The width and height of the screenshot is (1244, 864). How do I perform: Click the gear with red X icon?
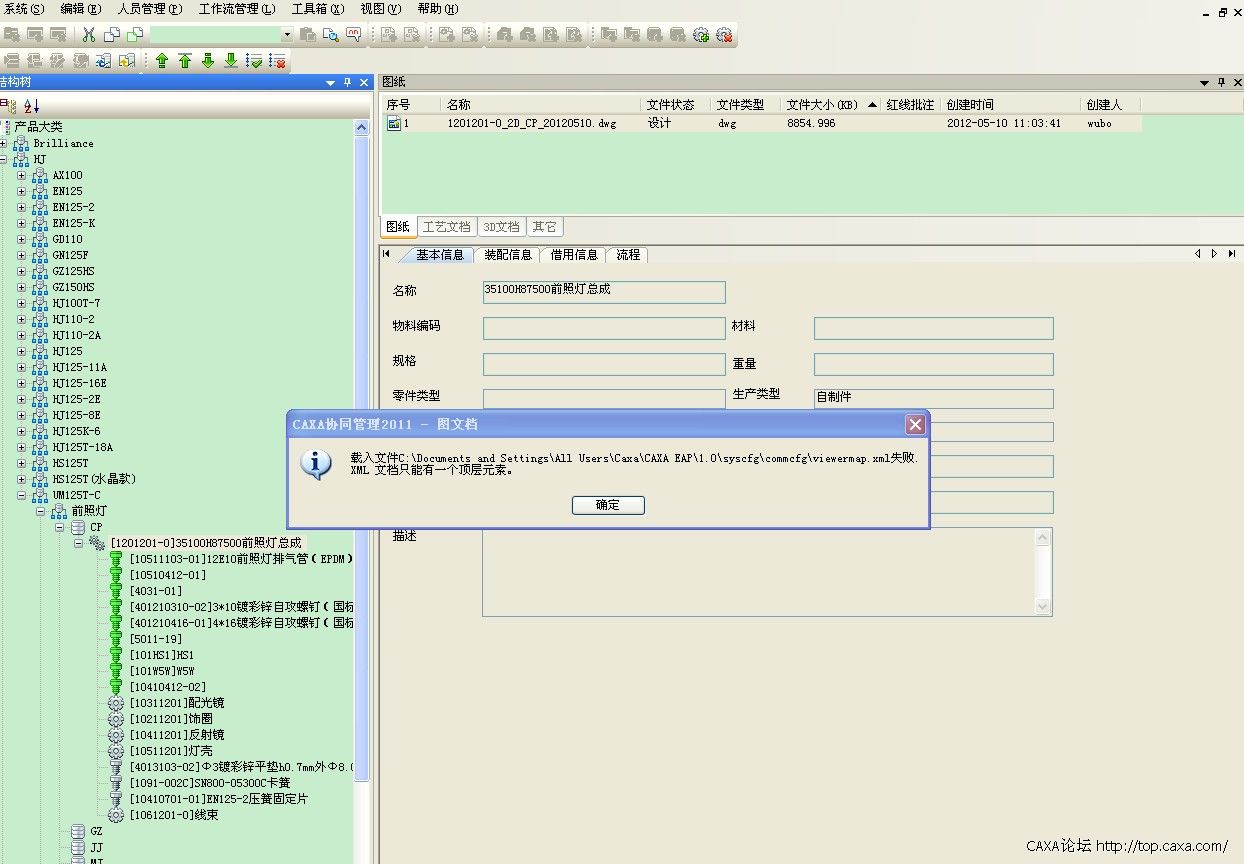point(724,34)
